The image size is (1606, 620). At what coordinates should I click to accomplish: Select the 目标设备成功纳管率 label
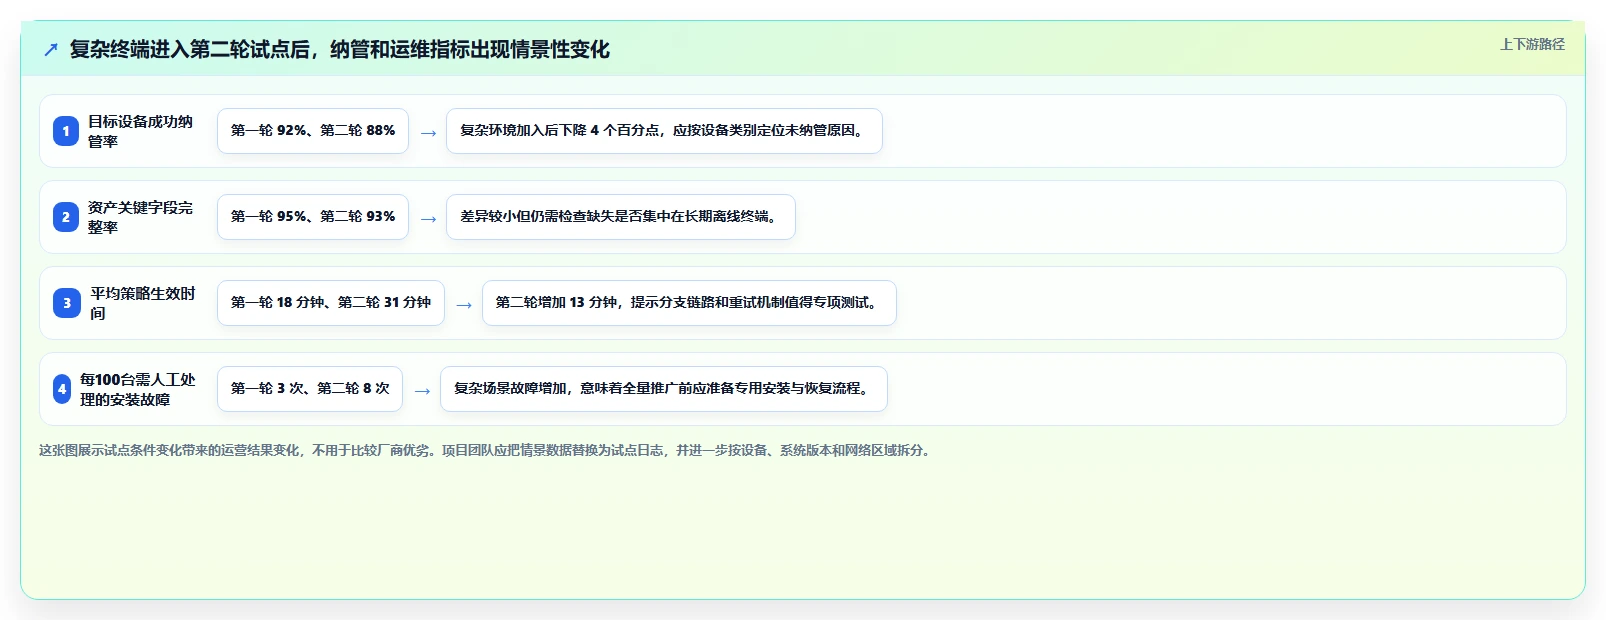[140, 131]
